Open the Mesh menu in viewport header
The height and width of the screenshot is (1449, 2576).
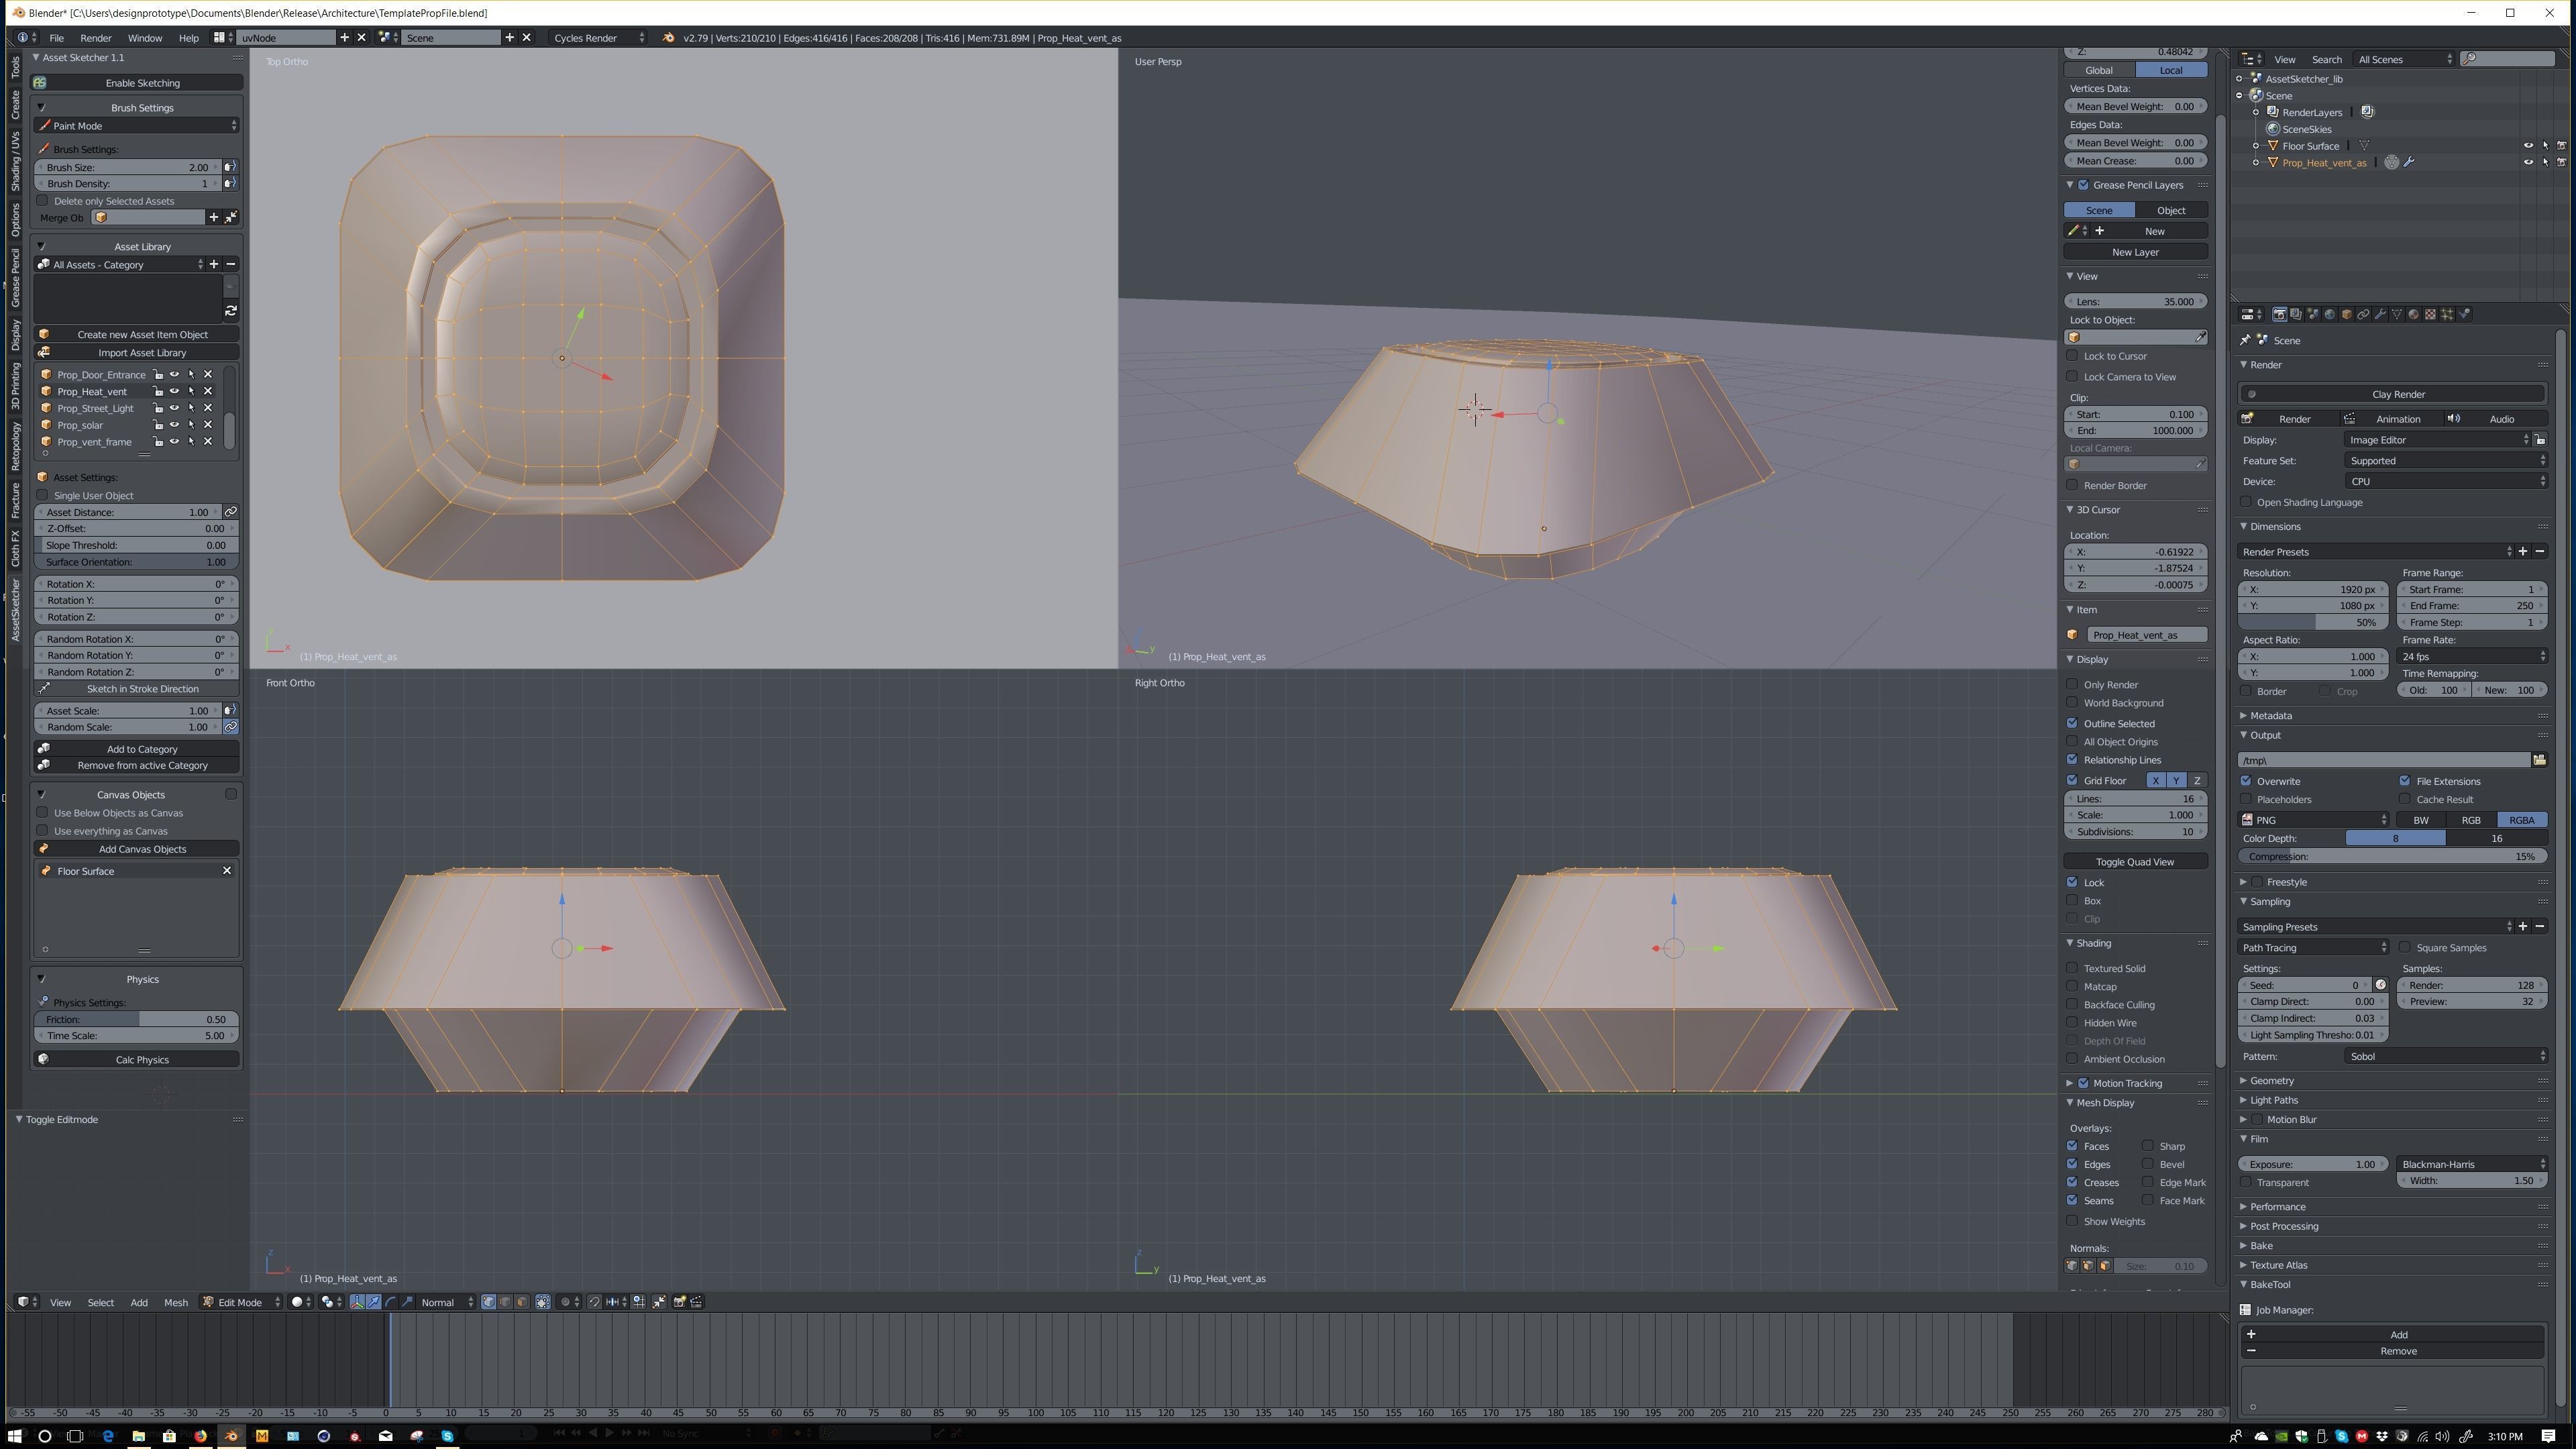point(176,1302)
